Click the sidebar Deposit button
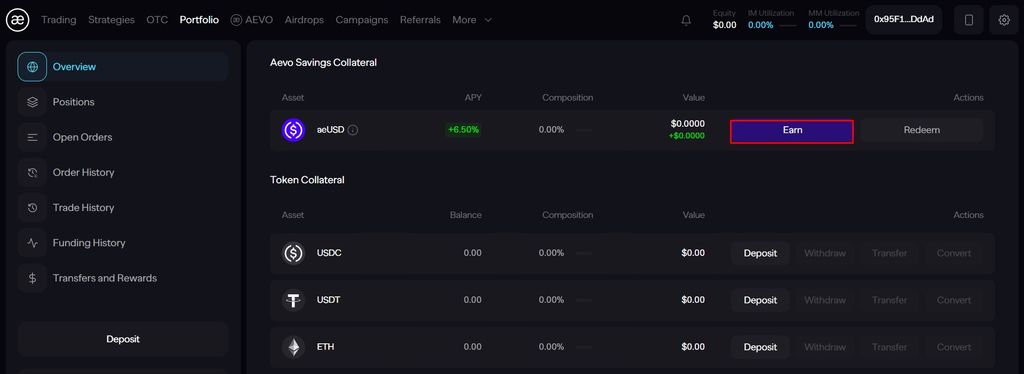The image size is (1024, 374). [123, 339]
